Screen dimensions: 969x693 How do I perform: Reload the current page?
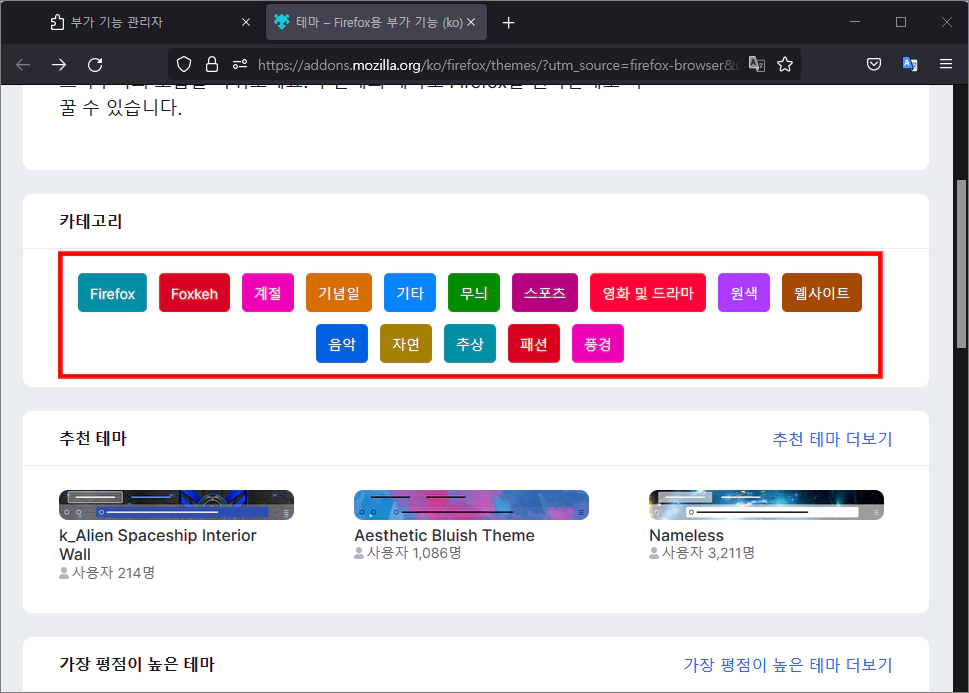click(95, 64)
